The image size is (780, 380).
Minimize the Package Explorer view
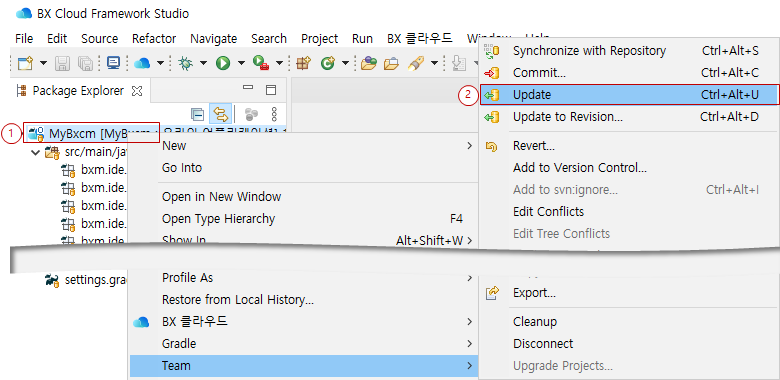point(248,88)
